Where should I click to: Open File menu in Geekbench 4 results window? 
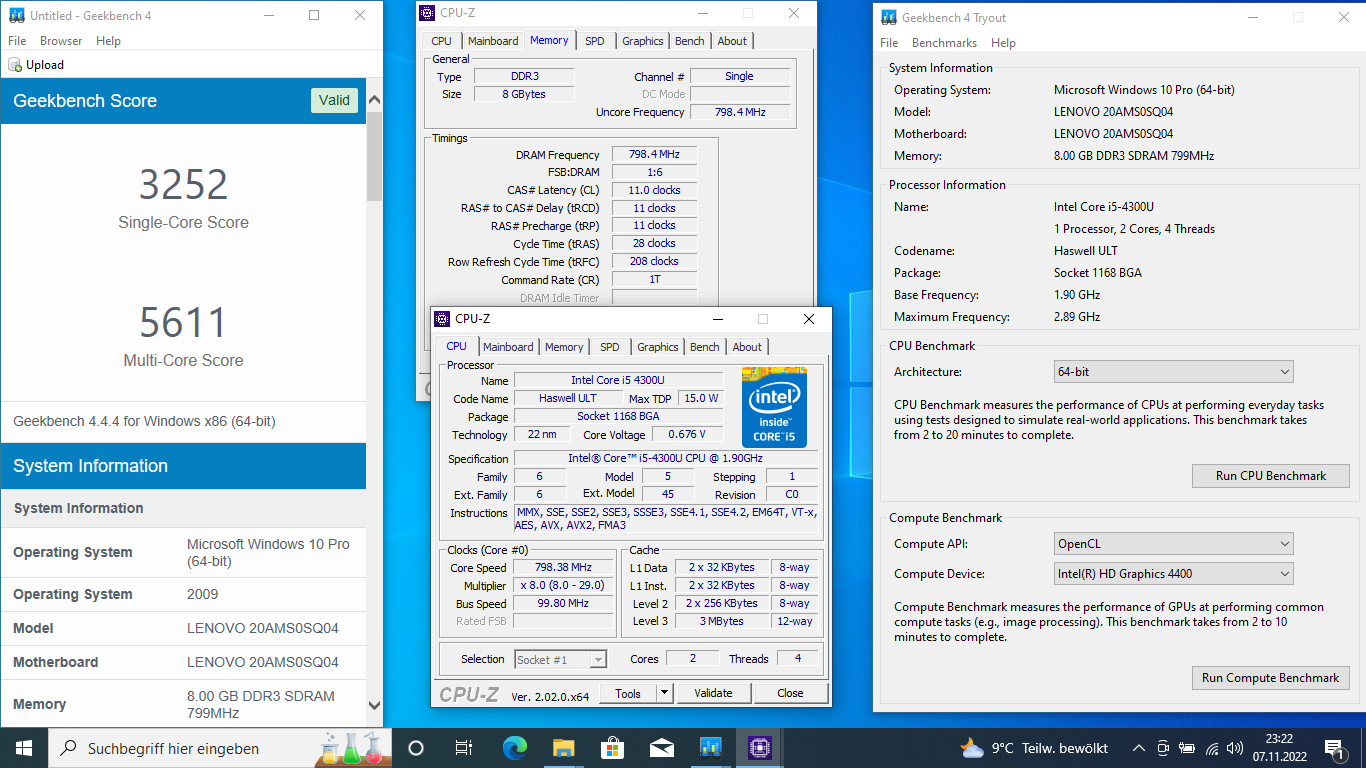pos(17,41)
